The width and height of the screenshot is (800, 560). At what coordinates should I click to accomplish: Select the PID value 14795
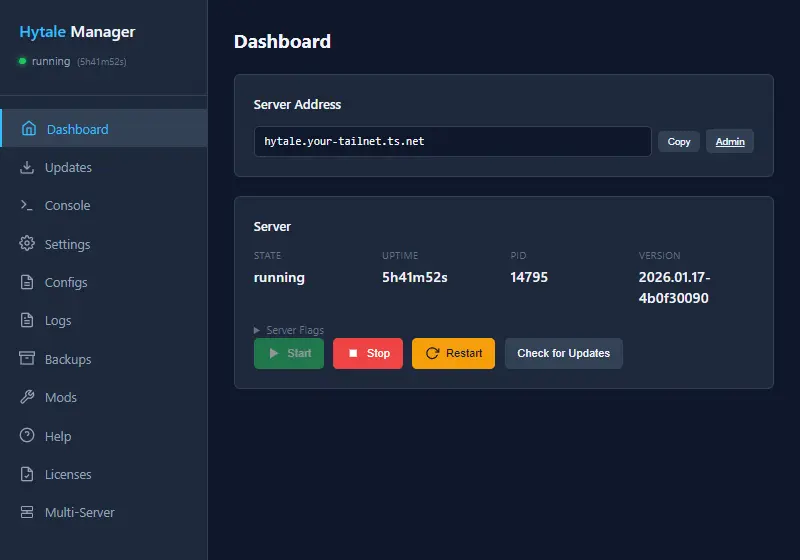(x=529, y=277)
